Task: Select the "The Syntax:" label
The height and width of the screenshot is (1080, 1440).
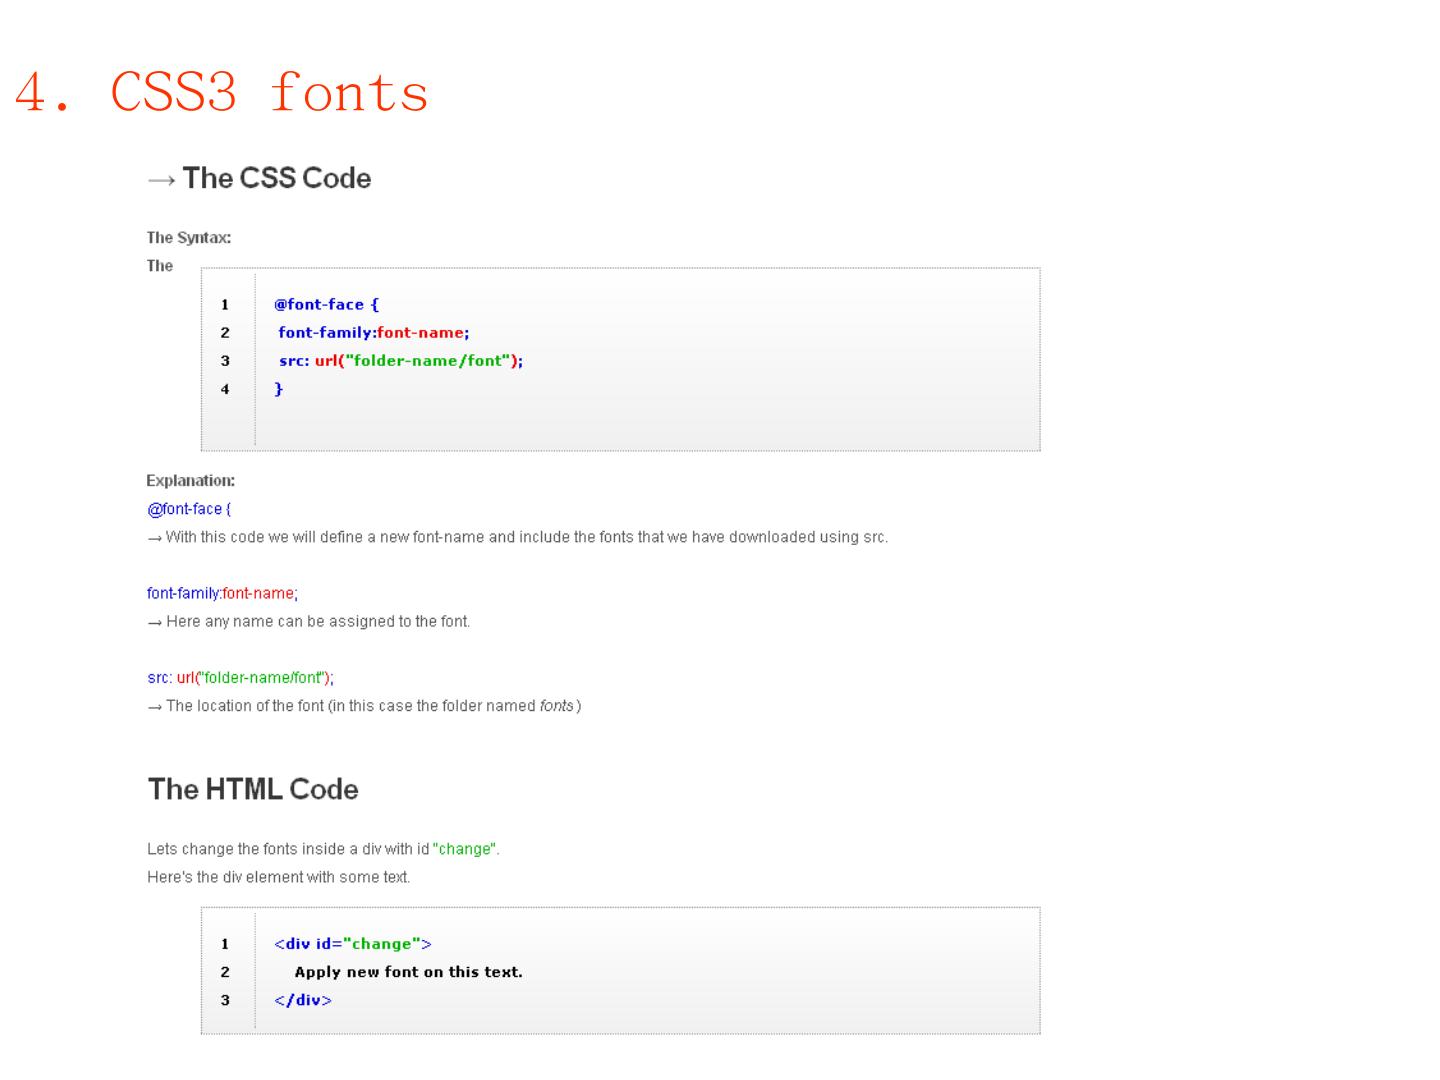Action: (188, 238)
